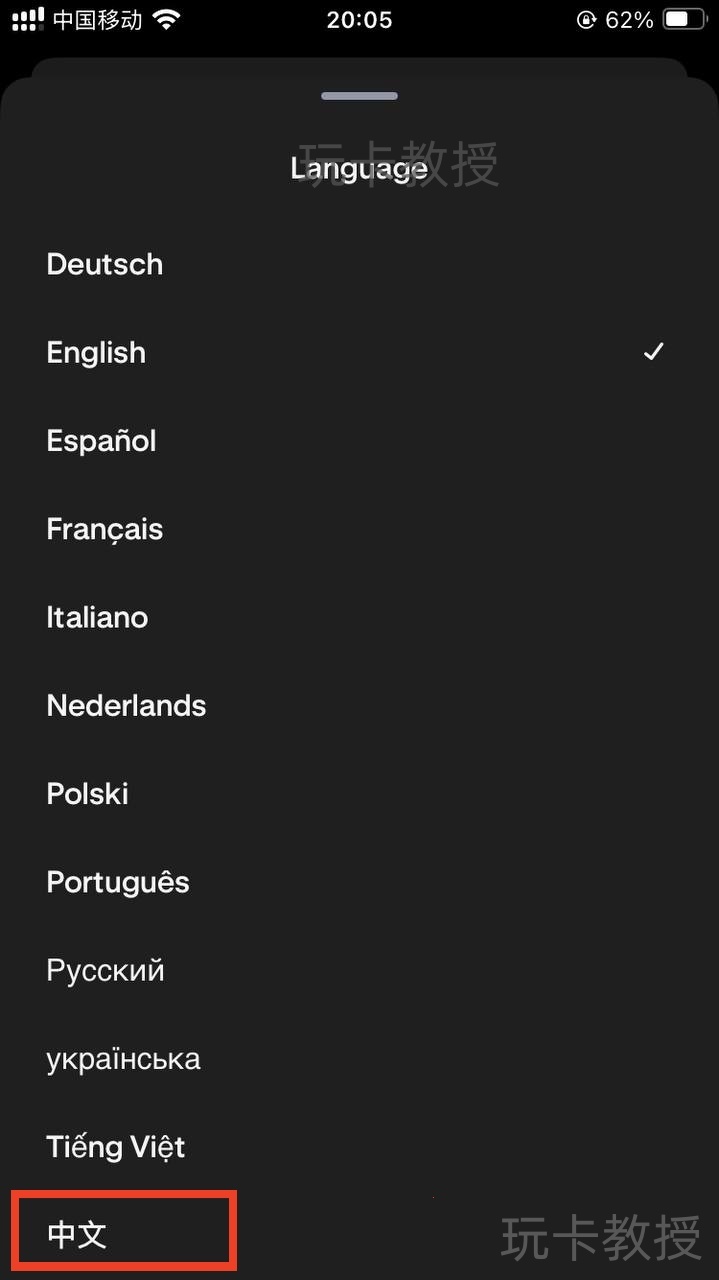Viewport: 719px width, 1280px height.
Task: Tap the cellular signal bars icon
Action: pyautogui.click(x=28, y=19)
